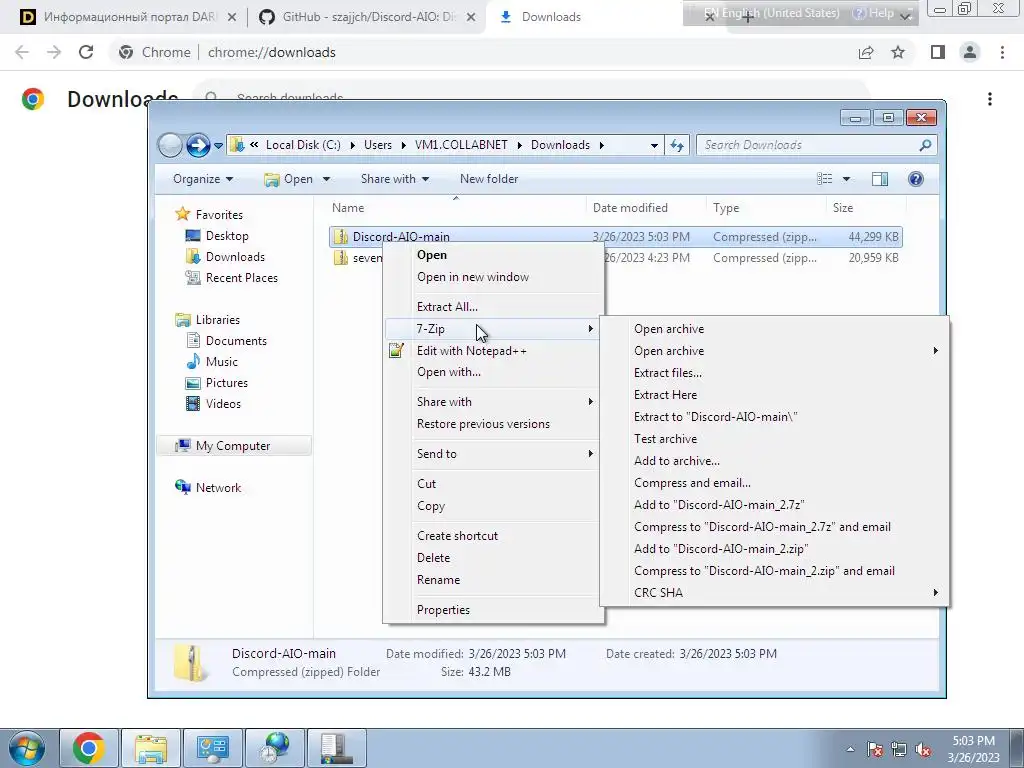1024x768 pixels.
Task: Choose Compress to "Discord-AIO-main_2.zip" and email
Action: (764, 571)
